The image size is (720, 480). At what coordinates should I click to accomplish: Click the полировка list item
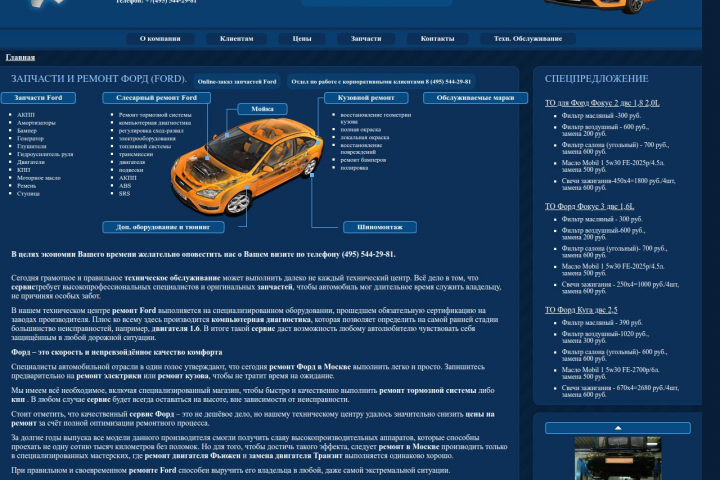click(x=354, y=168)
